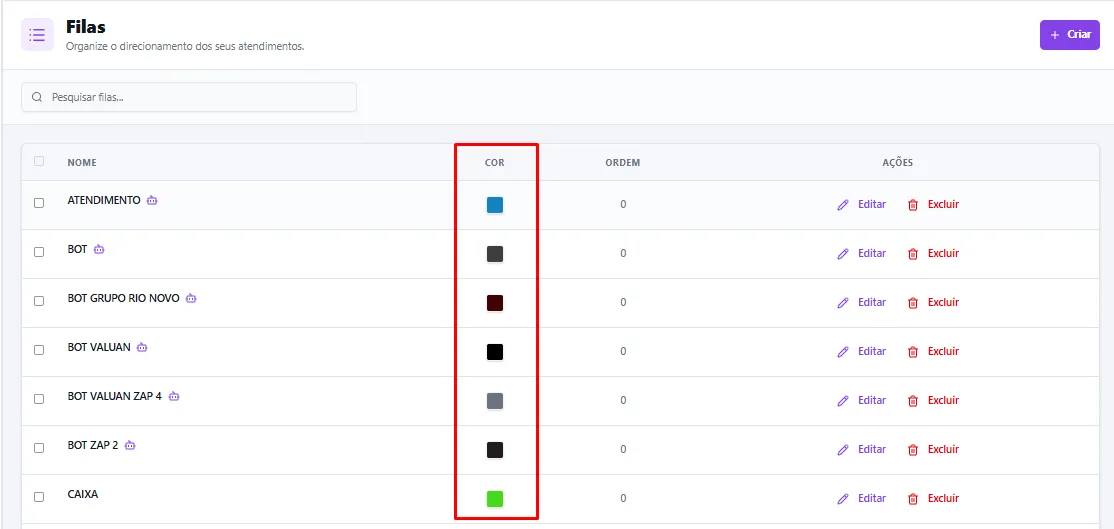Click the Filas page title

pos(86,27)
